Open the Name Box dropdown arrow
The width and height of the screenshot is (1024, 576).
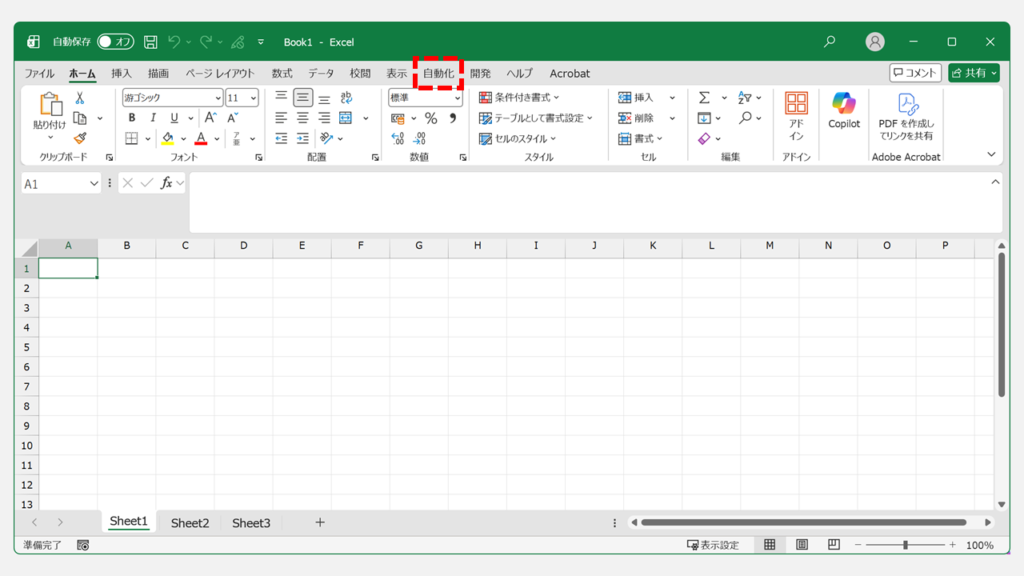tap(93, 184)
